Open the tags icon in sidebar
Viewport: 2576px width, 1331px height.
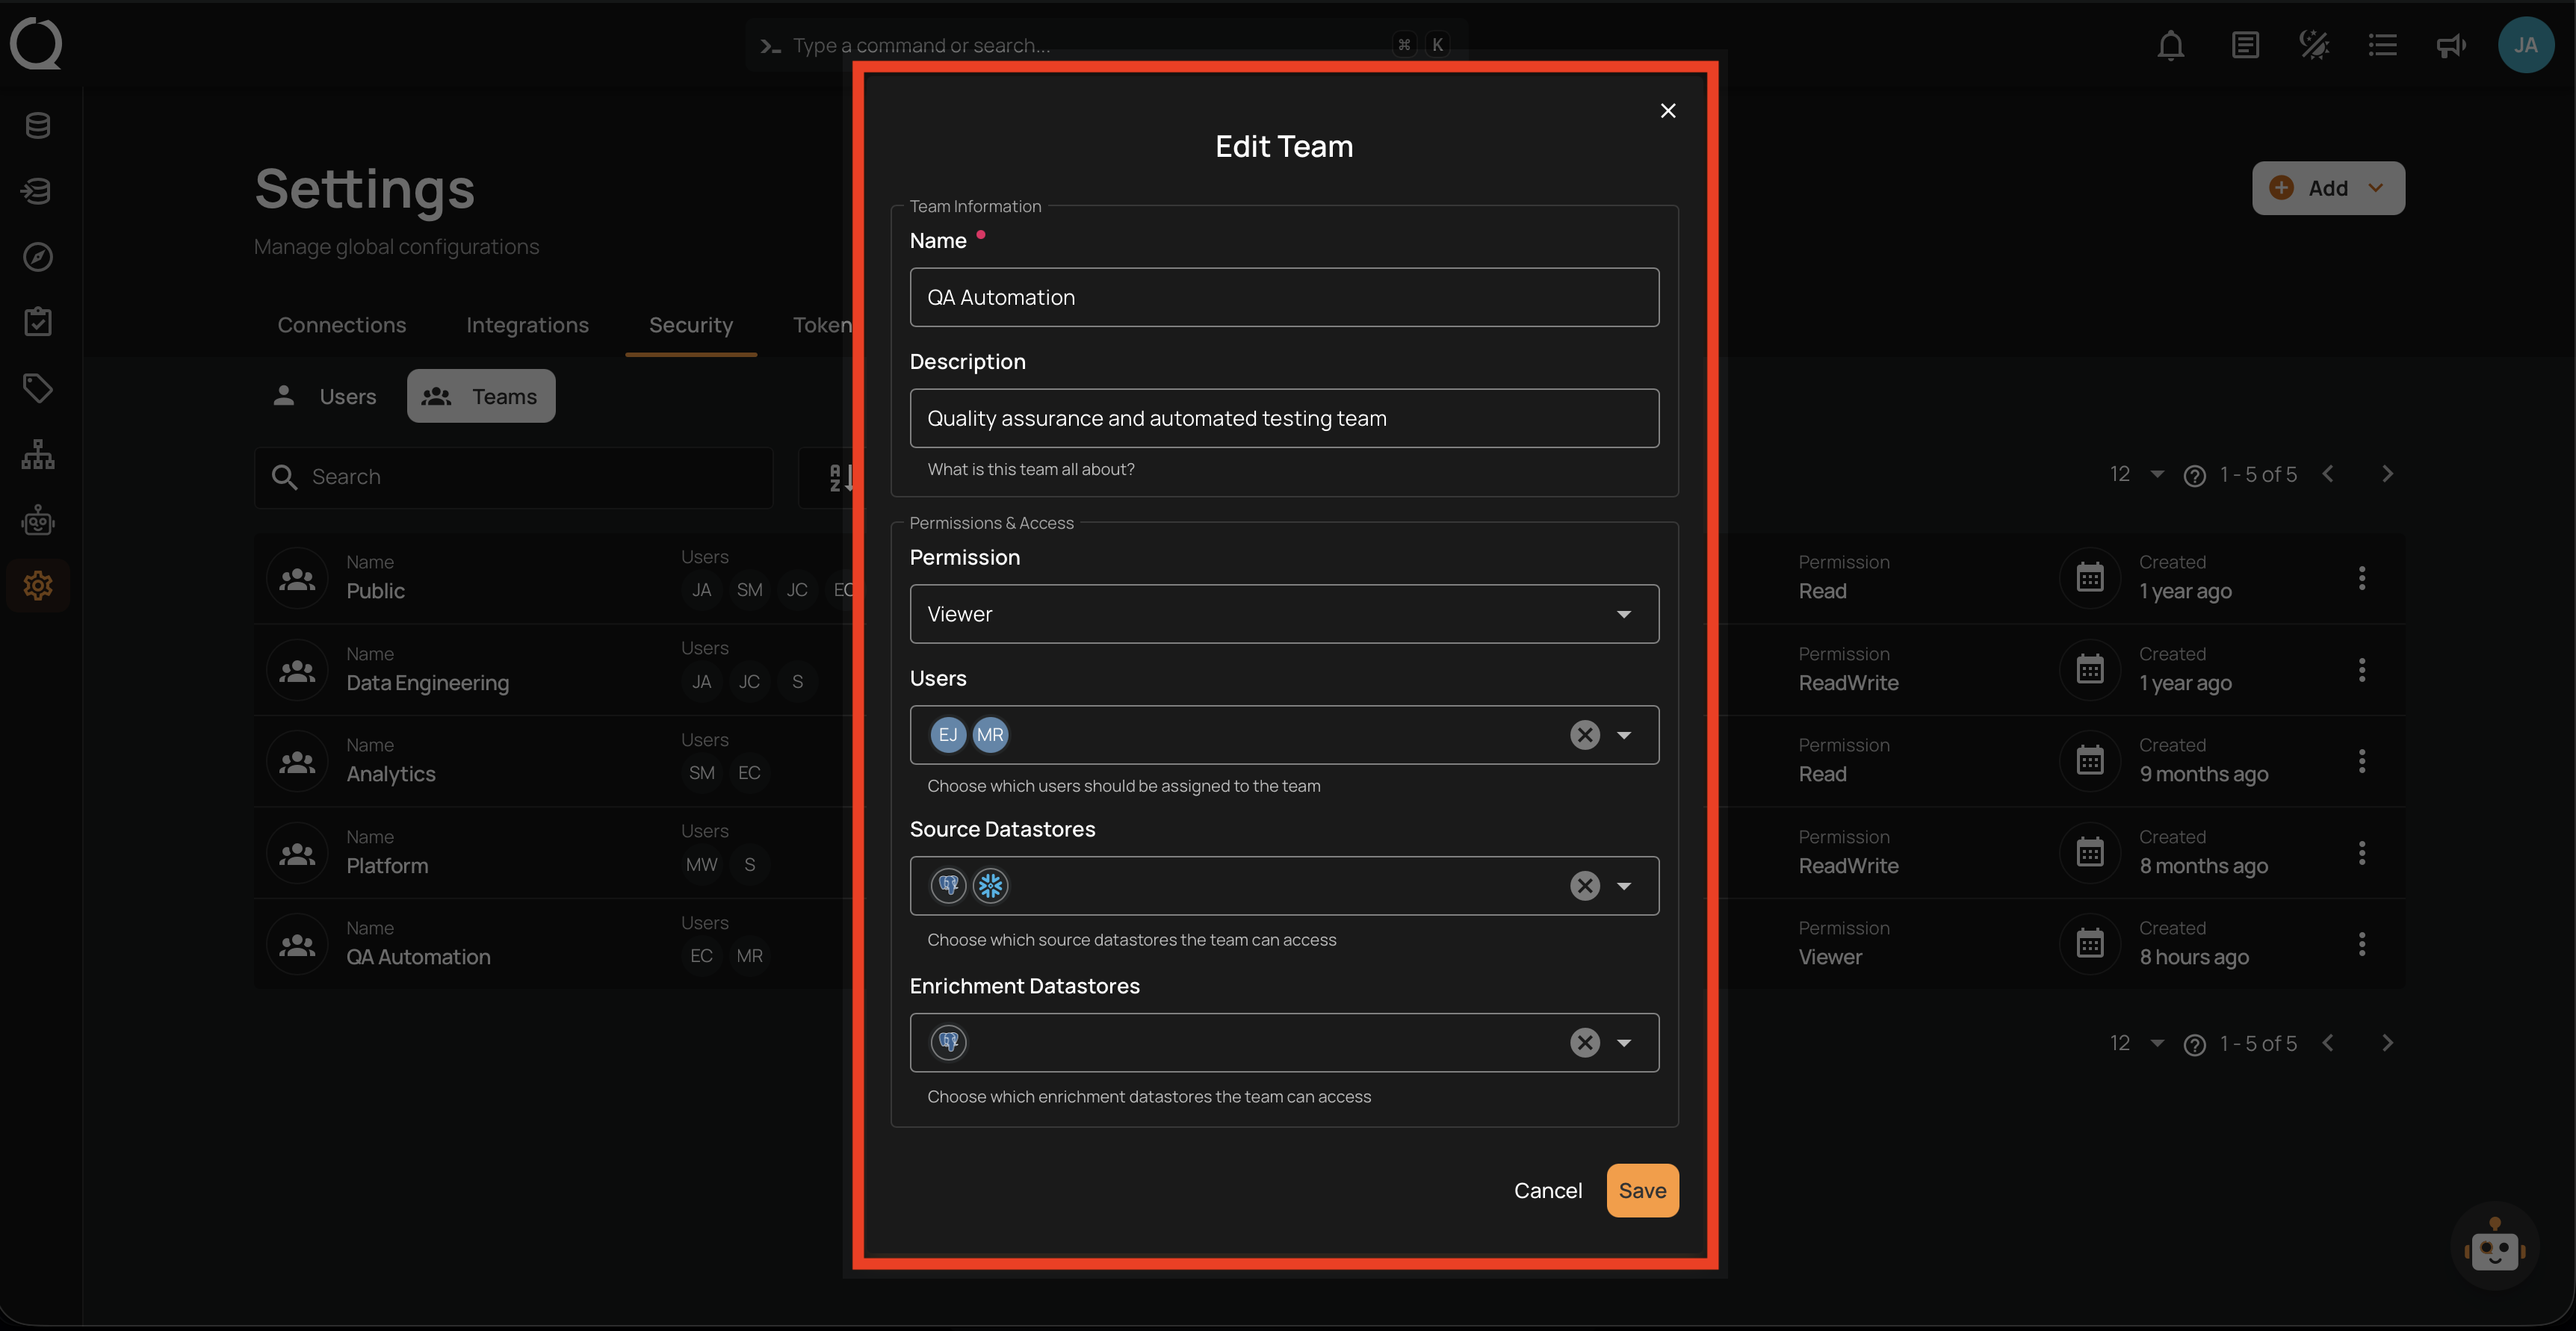pyautogui.click(x=38, y=388)
